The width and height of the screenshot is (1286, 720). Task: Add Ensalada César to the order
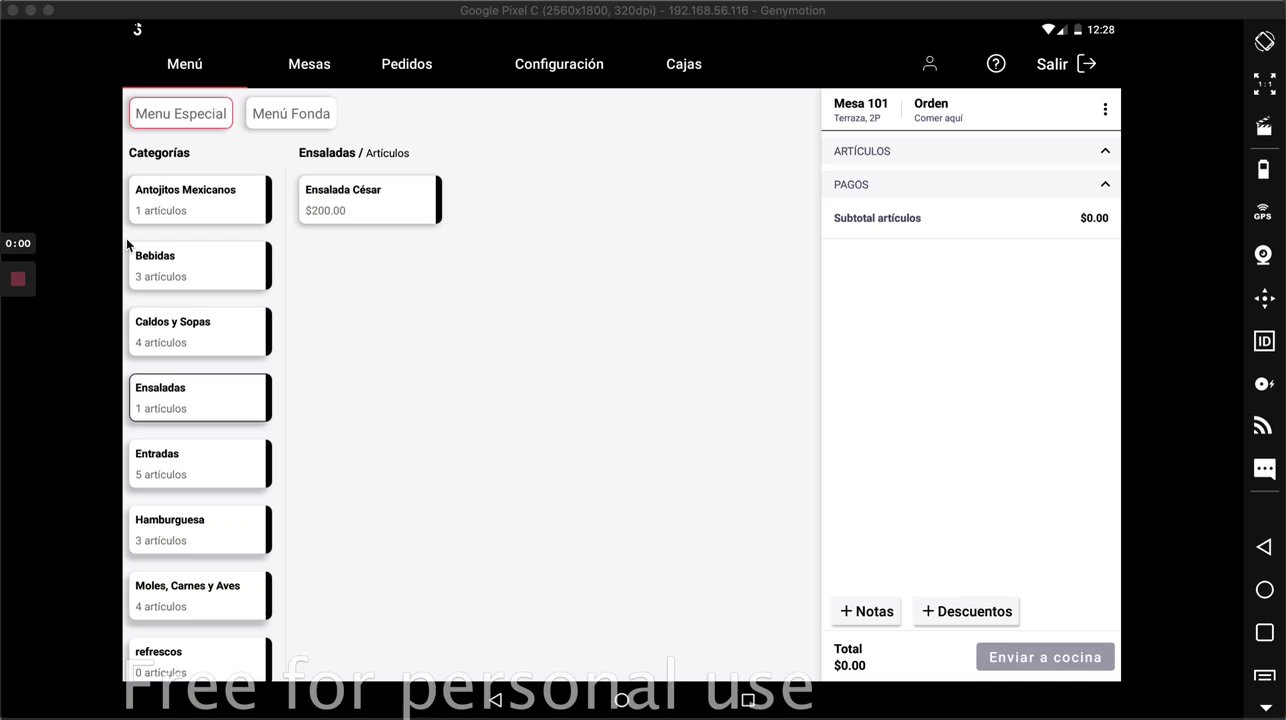370,200
